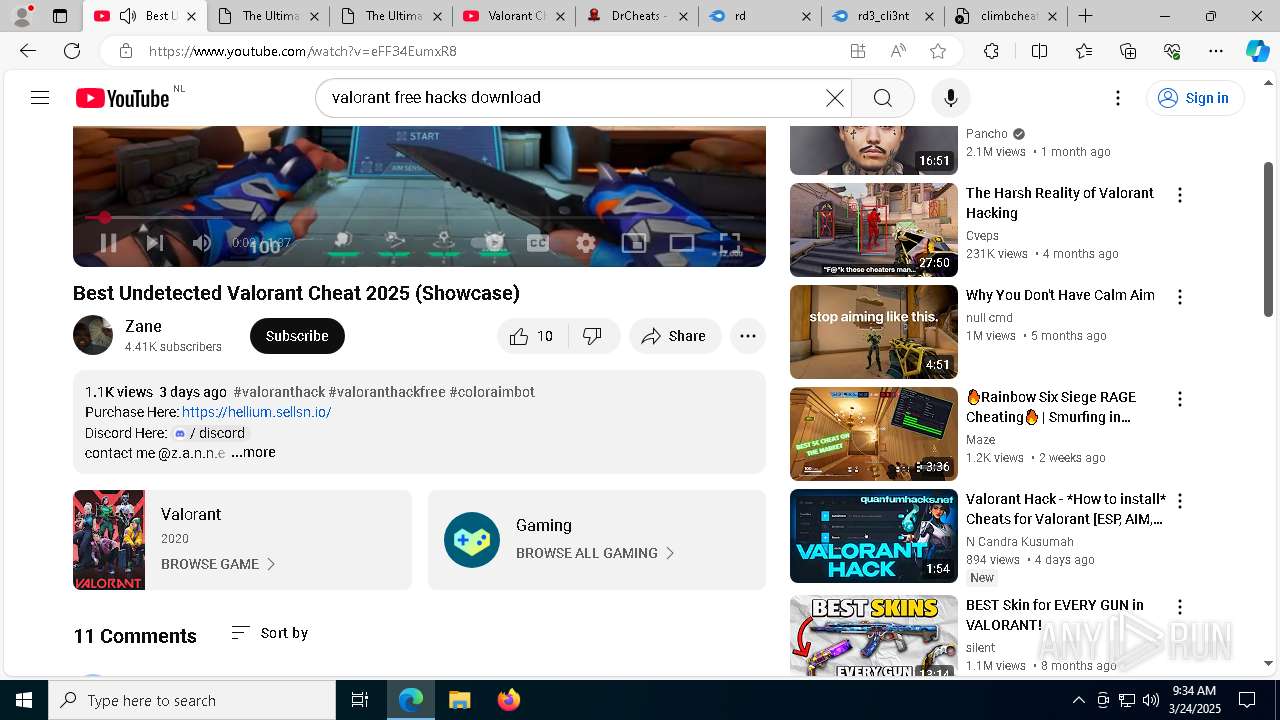Mute the Best U tab audio icon
The image size is (1280, 720).
coord(128,16)
